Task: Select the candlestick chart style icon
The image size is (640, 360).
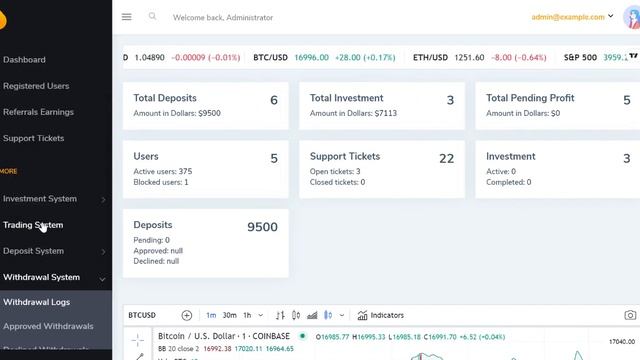Action: (x=296, y=315)
